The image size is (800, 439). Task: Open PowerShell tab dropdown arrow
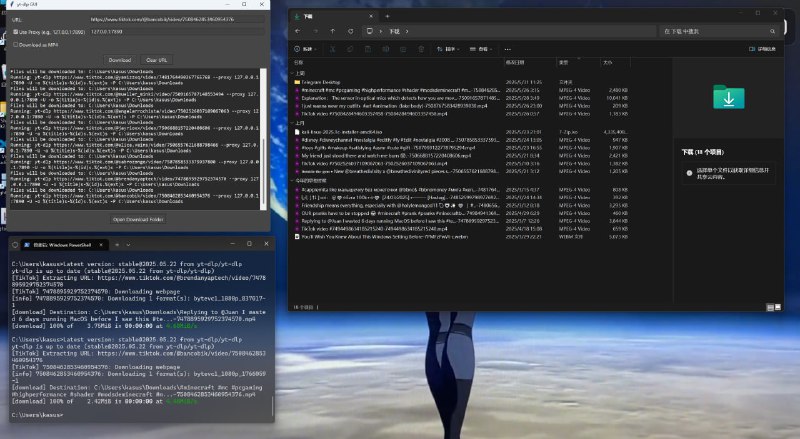pos(129,244)
